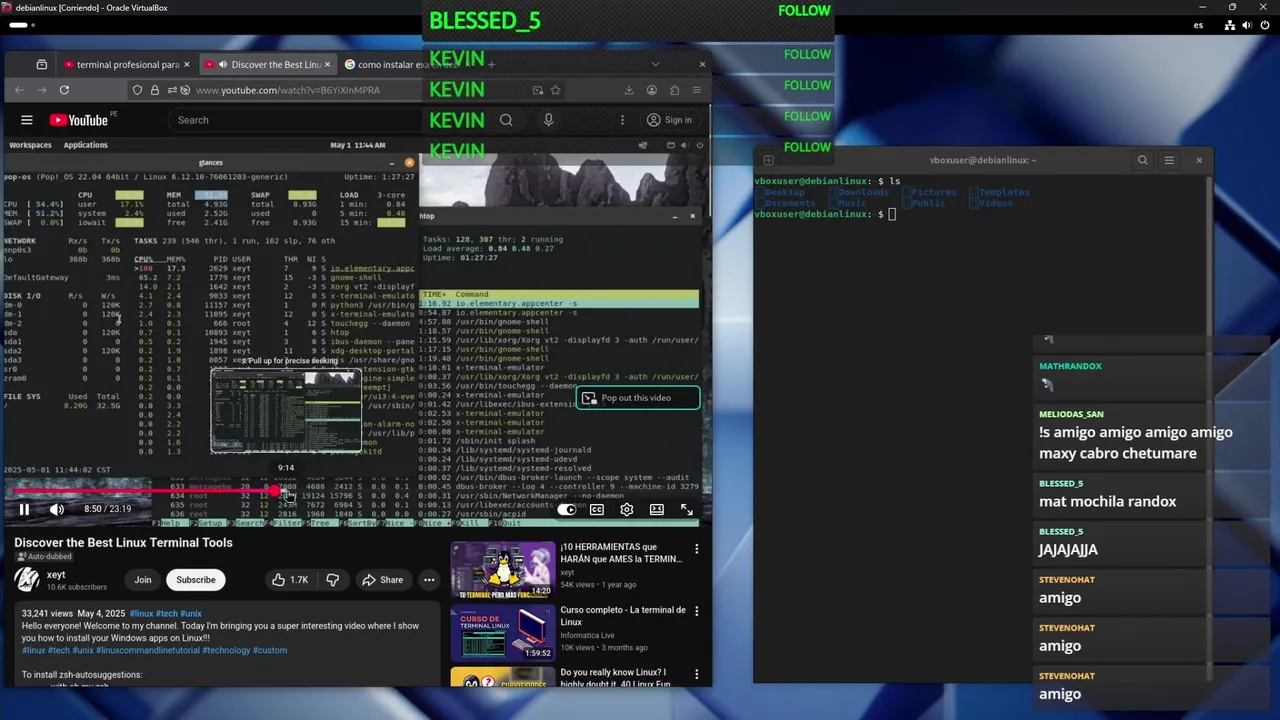
Task: Click the 'Auto-dubbed' badge
Action: tap(45, 557)
